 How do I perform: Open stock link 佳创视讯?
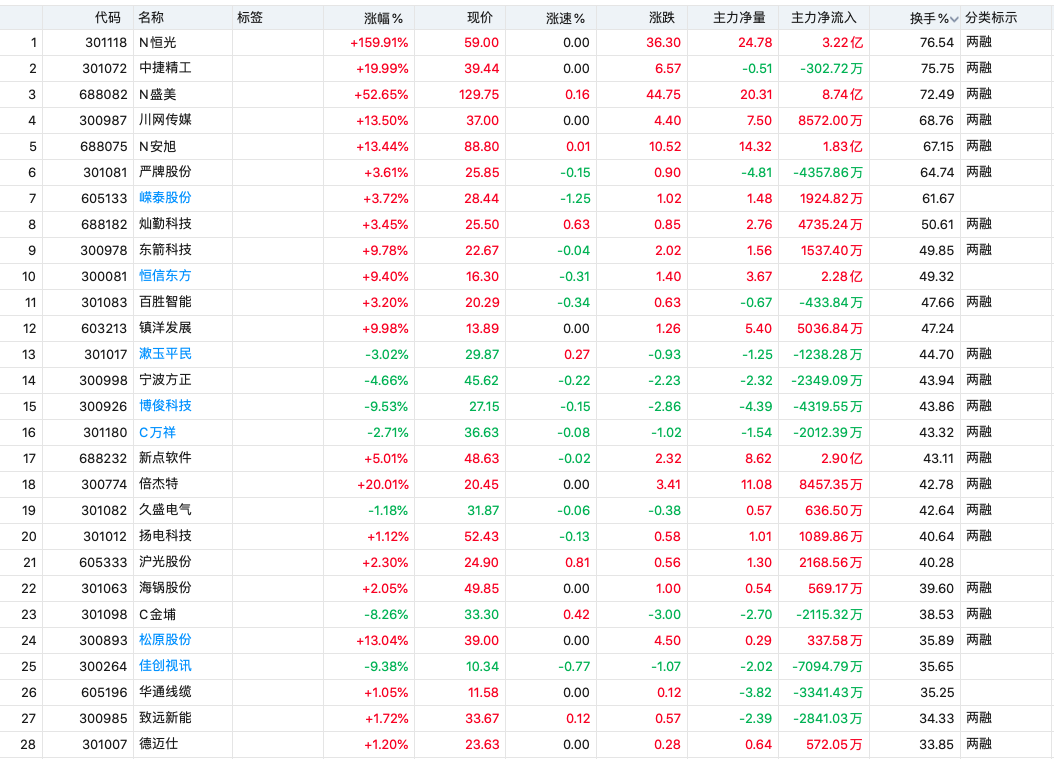pyautogui.click(x=165, y=666)
